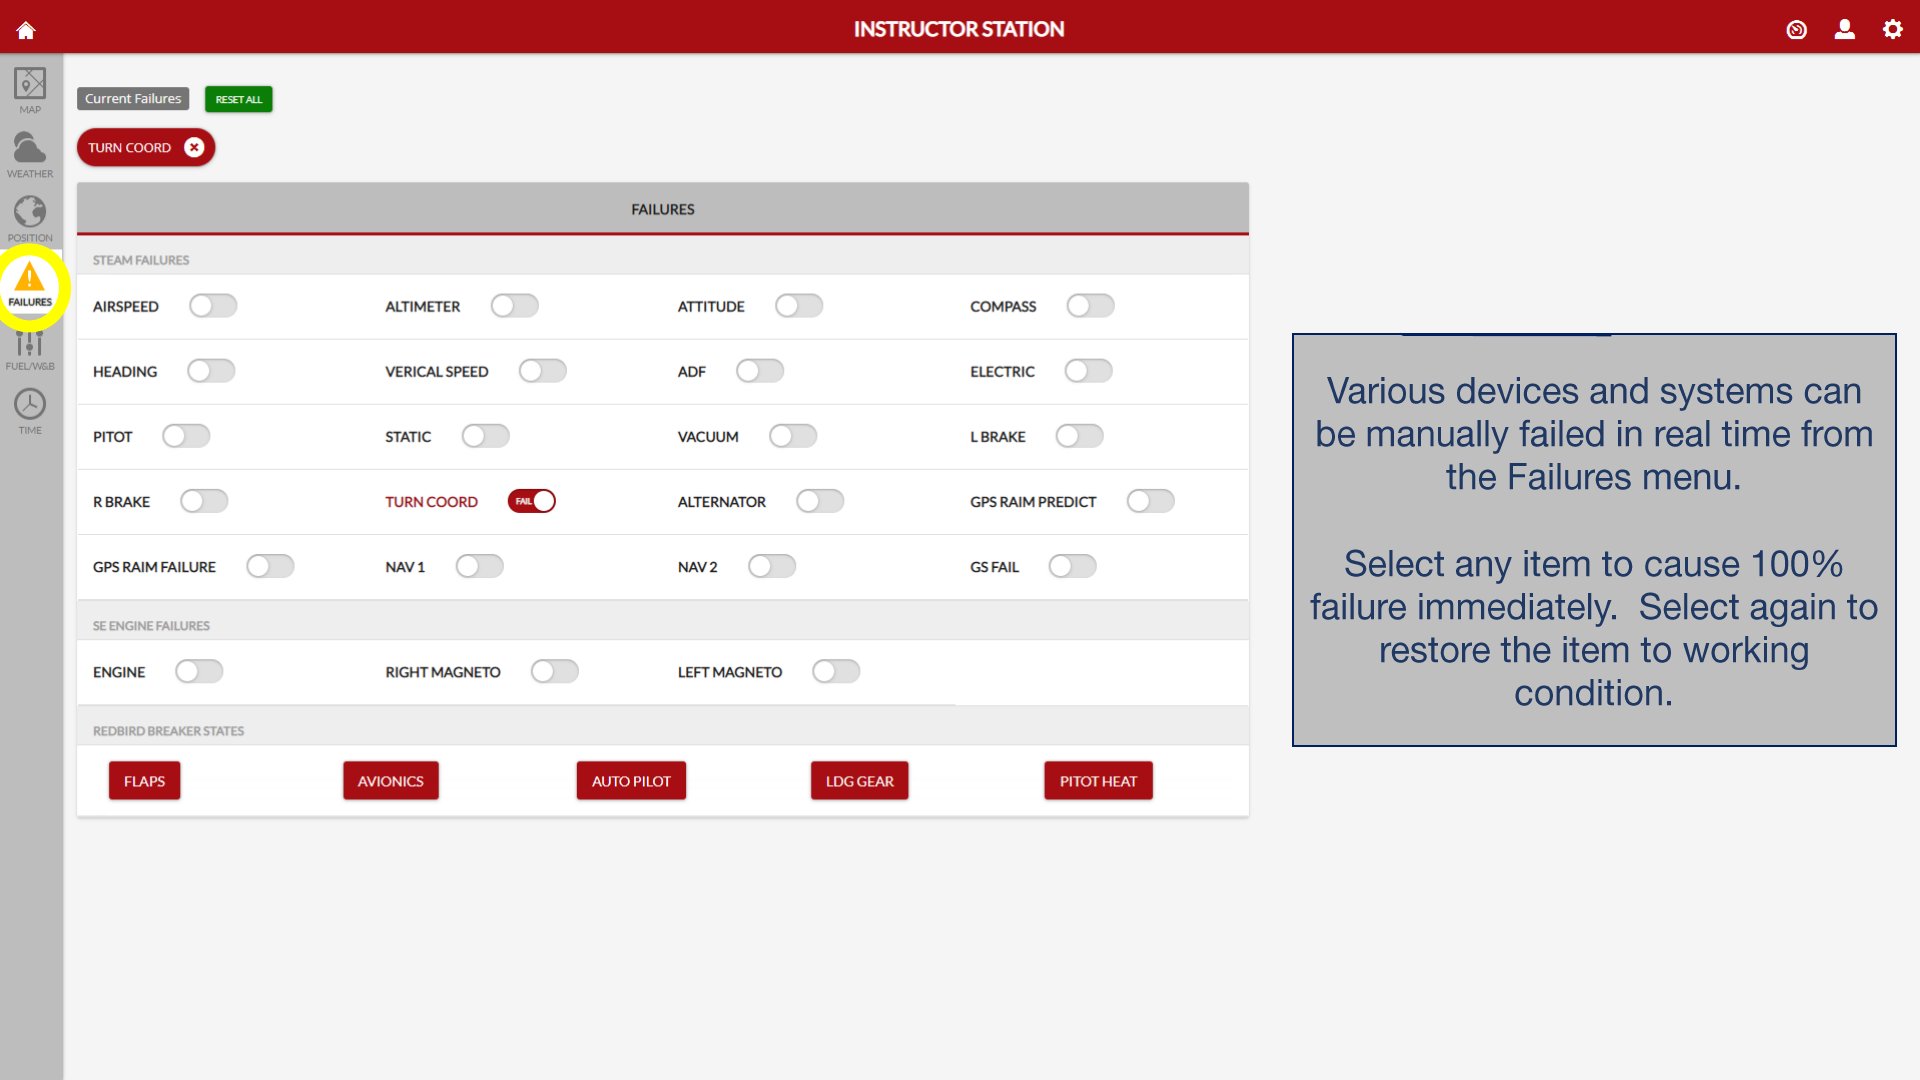The width and height of the screenshot is (1920, 1080).
Task: Click the gauge icon in header
Action: 1797,30
